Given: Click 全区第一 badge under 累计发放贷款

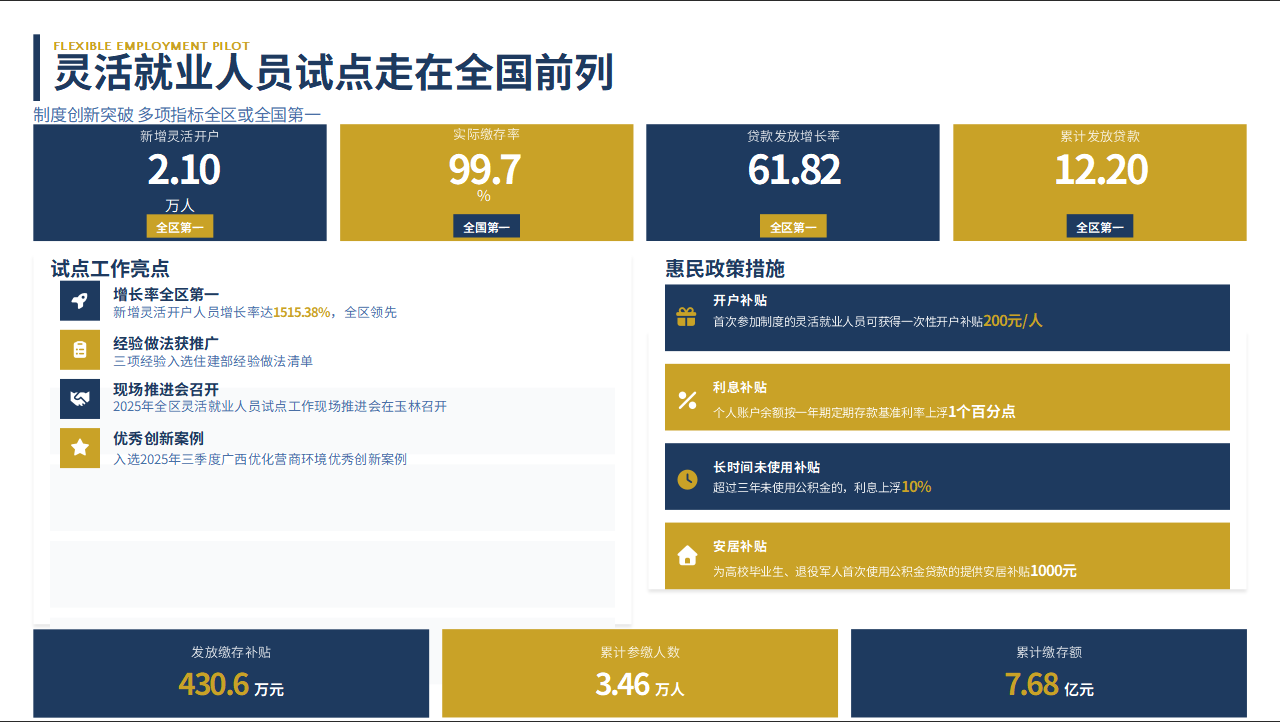Looking at the screenshot, I should 1100,227.
